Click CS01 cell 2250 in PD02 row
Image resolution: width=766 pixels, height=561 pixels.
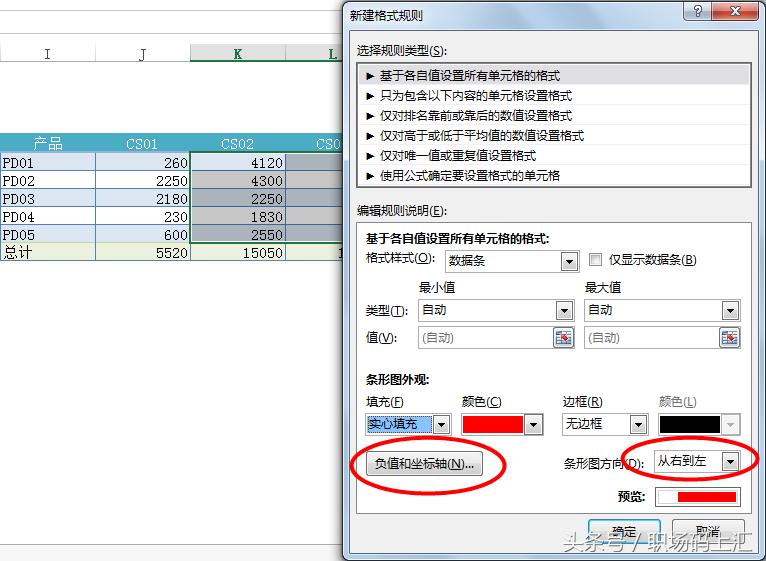143,180
